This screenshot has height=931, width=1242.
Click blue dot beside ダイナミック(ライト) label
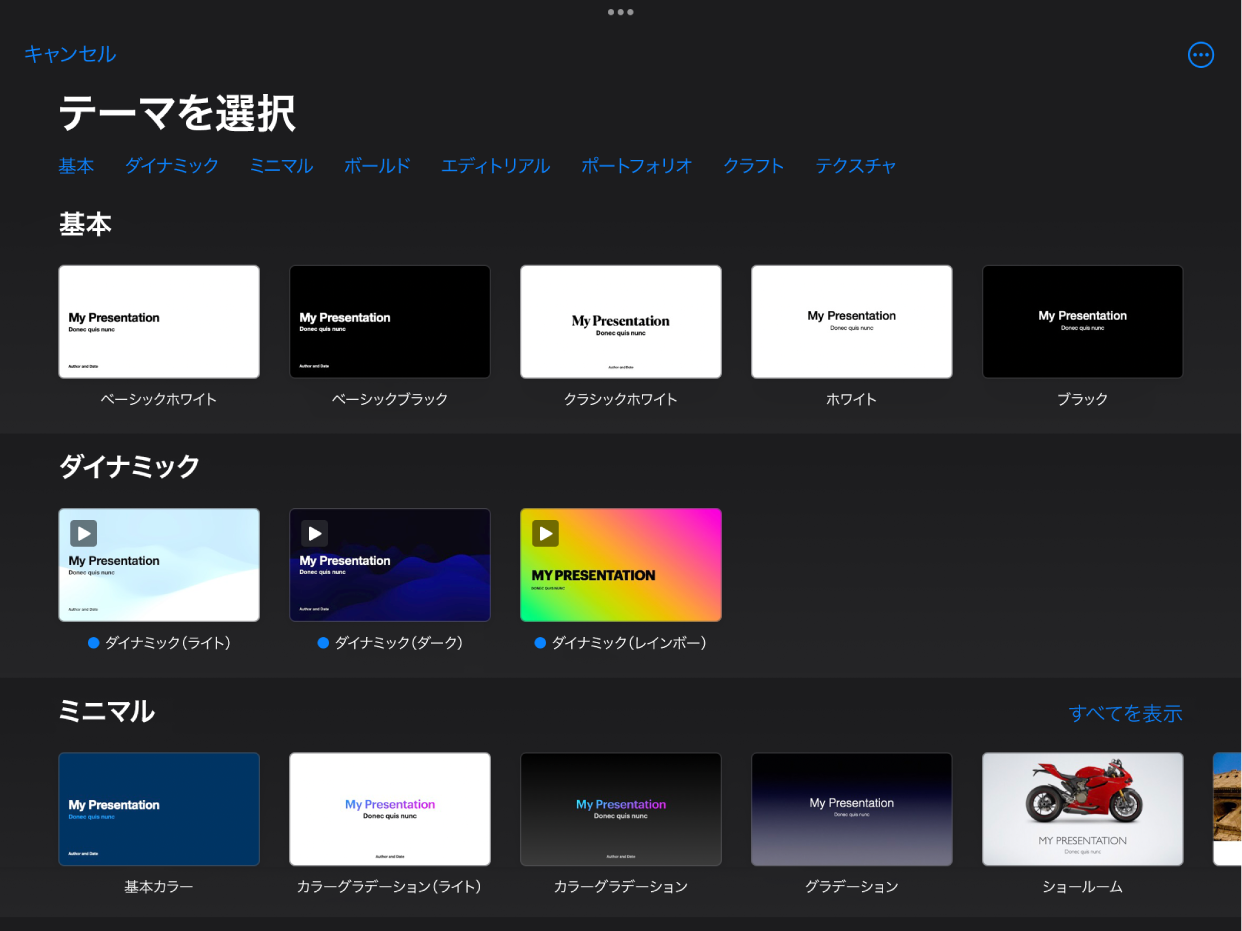(94, 643)
